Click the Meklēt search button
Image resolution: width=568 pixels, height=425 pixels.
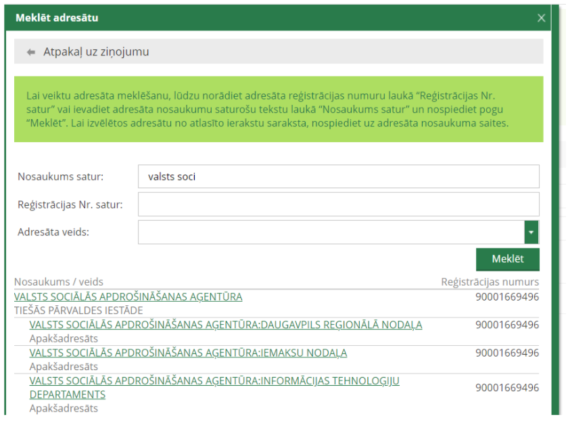click(508, 259)
